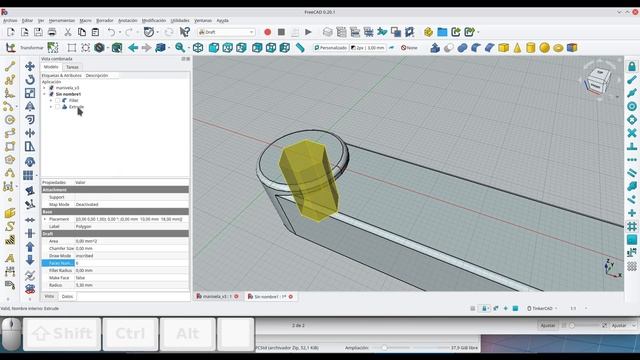This screenshot has width=640, height=360.
Task: Create a yellow Cylinder primitive
Action: tap(531, 48)
